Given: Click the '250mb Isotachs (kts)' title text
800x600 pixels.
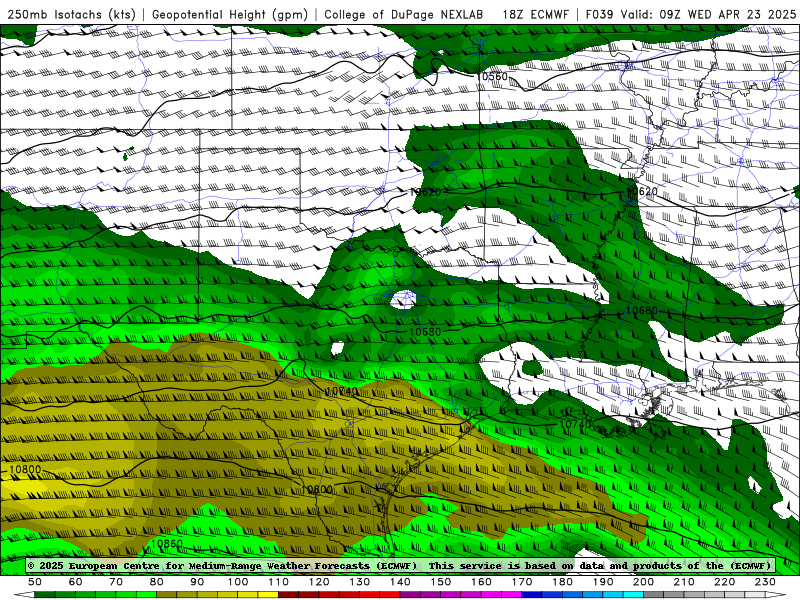Looking at the screenshot, I should (71, 15).
